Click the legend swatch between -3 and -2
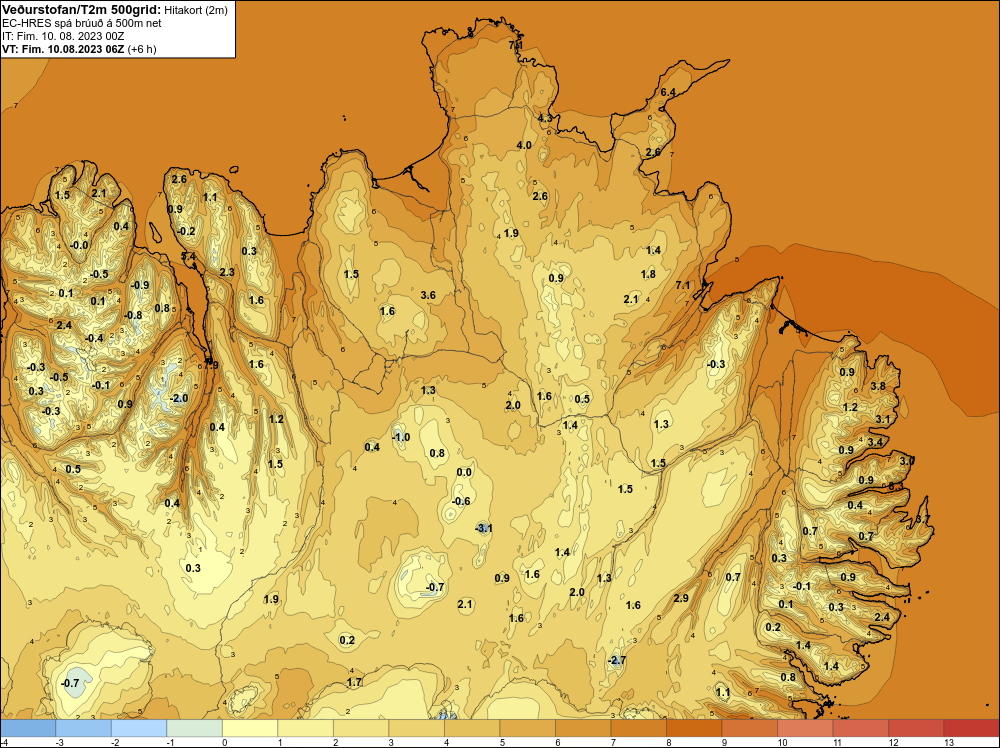 tap(84, 728)
